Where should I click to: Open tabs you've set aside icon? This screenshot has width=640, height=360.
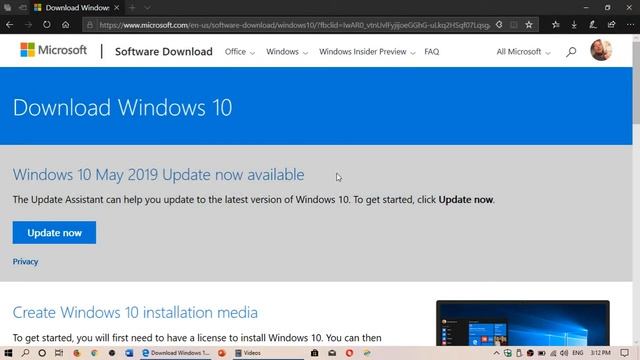(x=7, y=8)
